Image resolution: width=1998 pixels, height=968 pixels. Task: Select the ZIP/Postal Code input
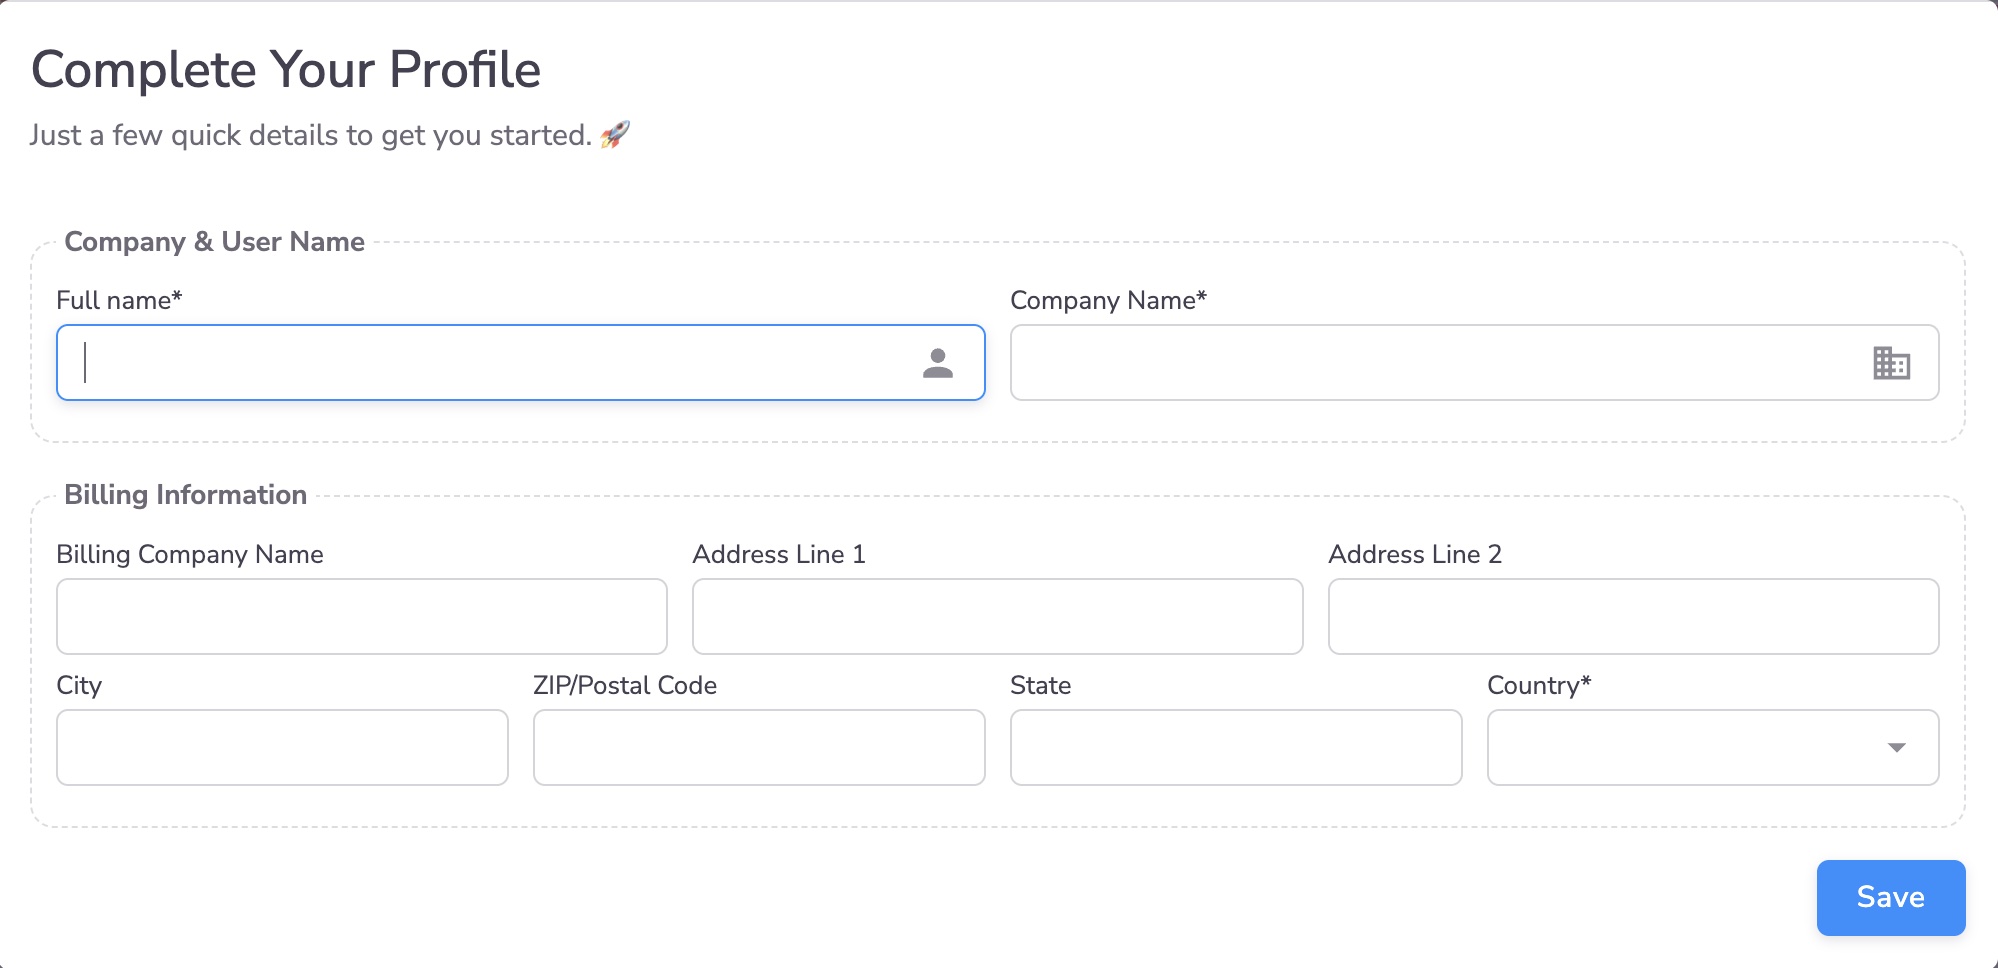759,748
